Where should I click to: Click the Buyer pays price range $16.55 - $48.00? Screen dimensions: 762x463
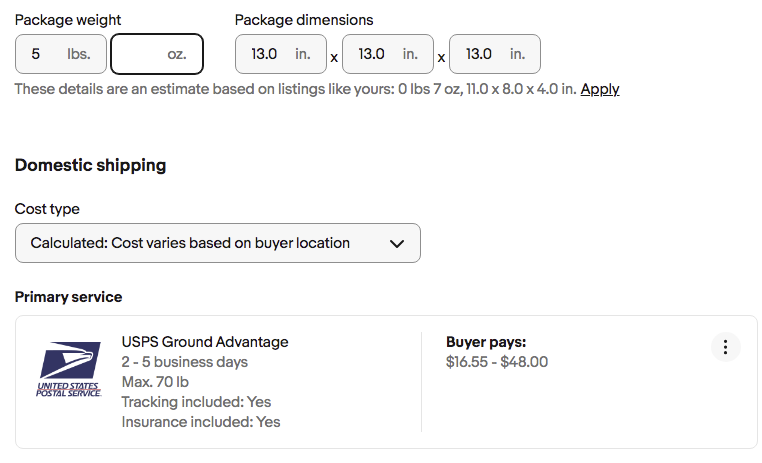(496, 362)
